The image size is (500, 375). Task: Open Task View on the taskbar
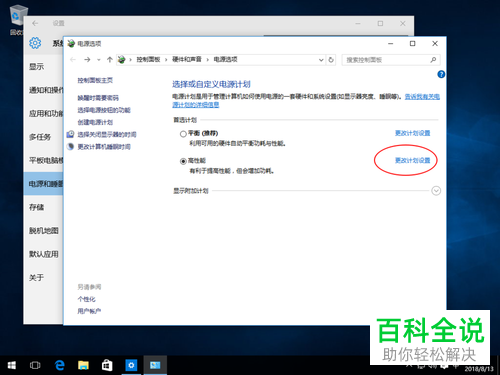35,365
